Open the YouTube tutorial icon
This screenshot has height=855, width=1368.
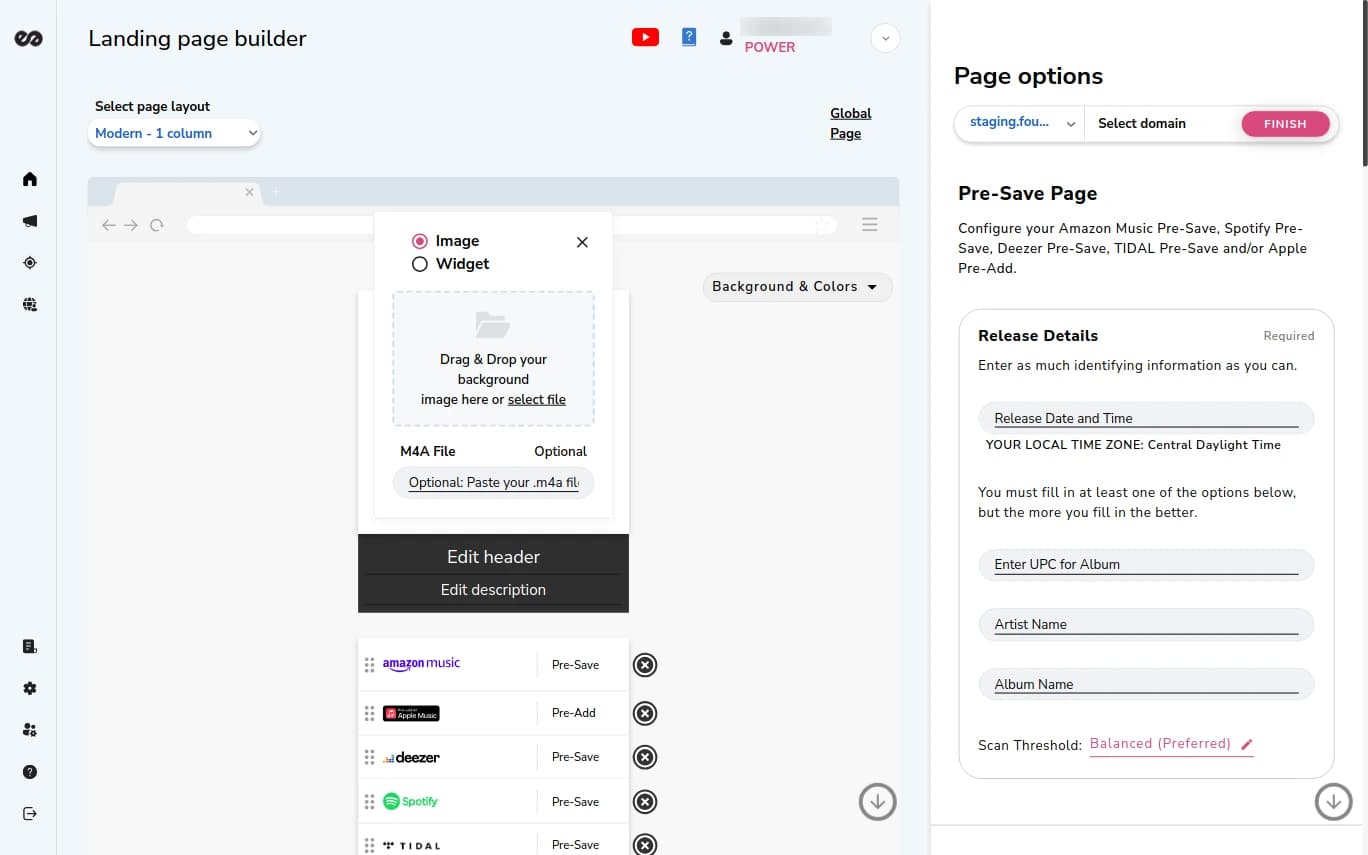[645, 37]
